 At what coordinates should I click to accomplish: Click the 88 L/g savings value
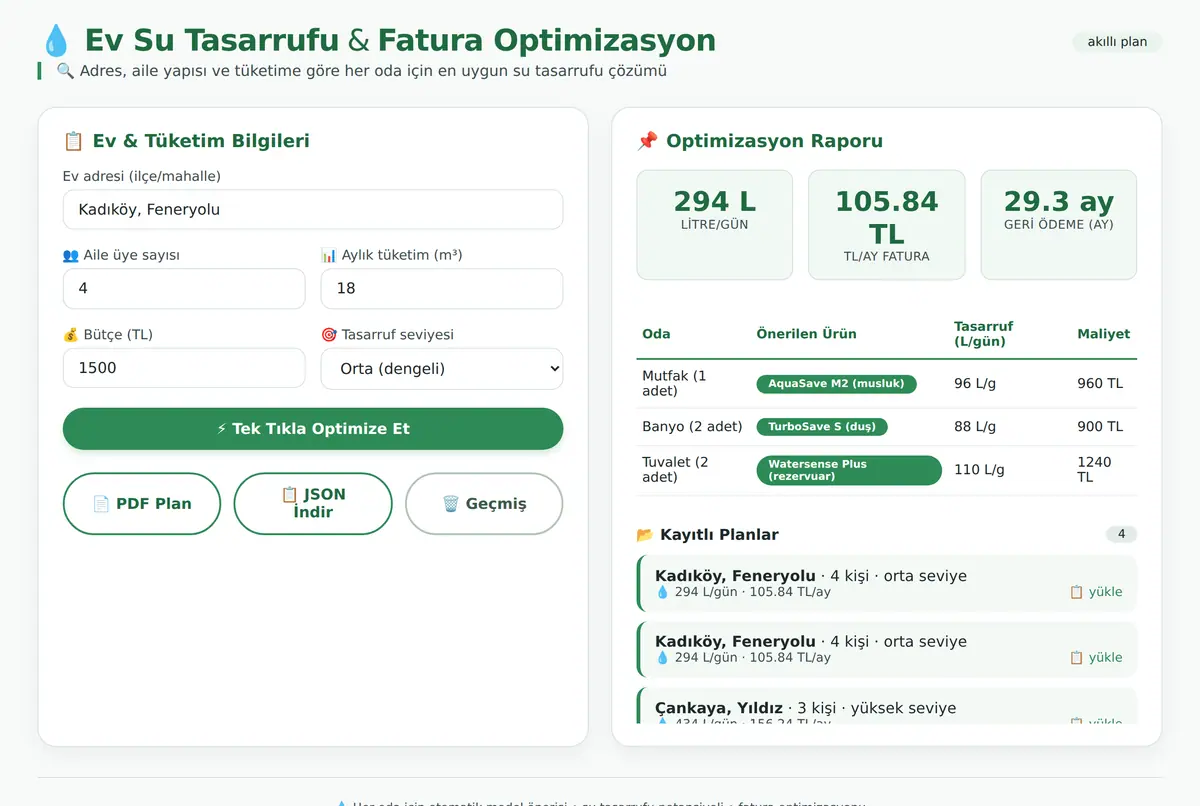(x=975, y=427)
